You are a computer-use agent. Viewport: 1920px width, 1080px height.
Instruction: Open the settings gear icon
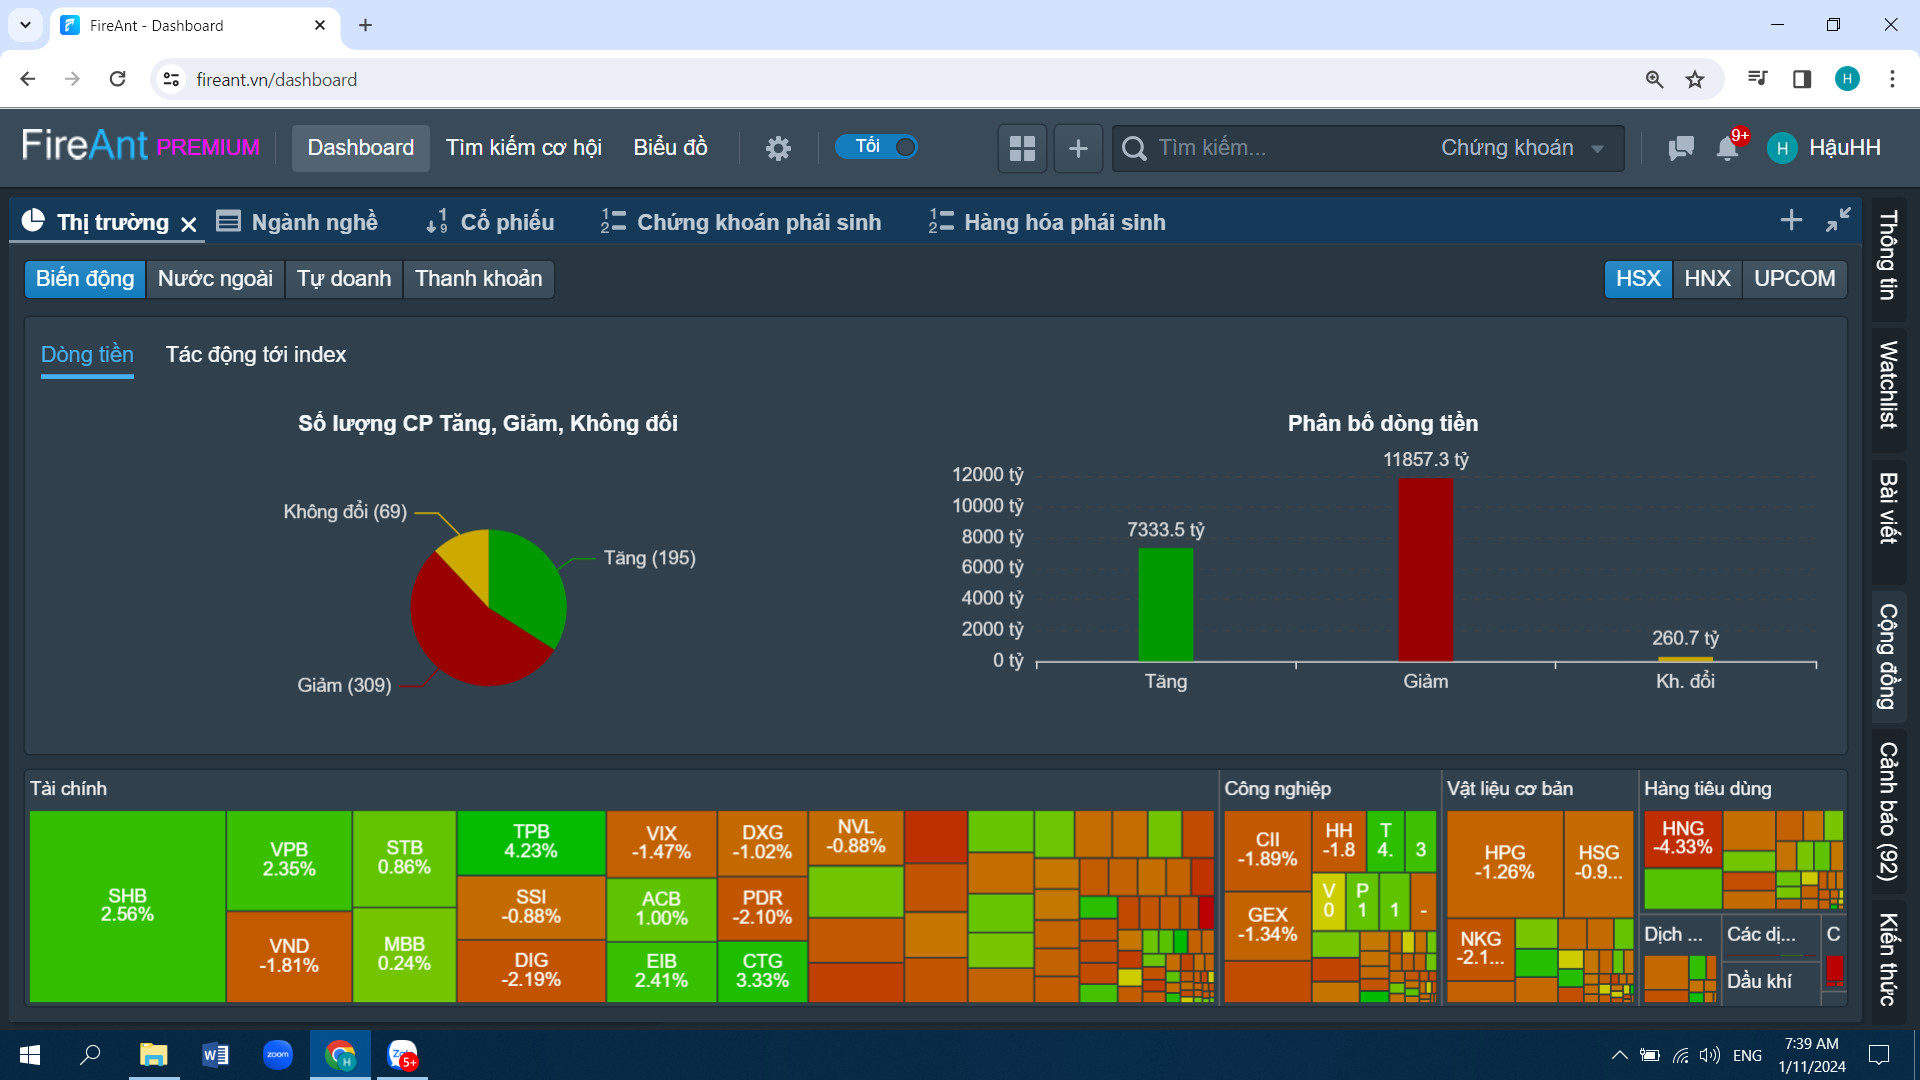(x=778, y=148)
